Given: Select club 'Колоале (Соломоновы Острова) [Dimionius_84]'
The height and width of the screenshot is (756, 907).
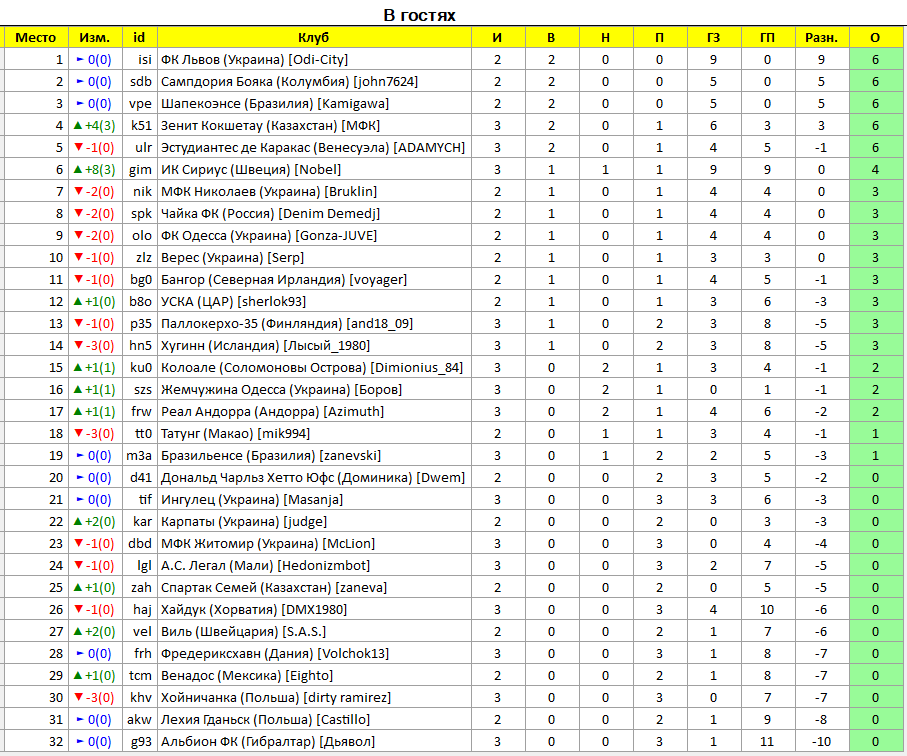Looking at the screenshot, I should (312, 367).
